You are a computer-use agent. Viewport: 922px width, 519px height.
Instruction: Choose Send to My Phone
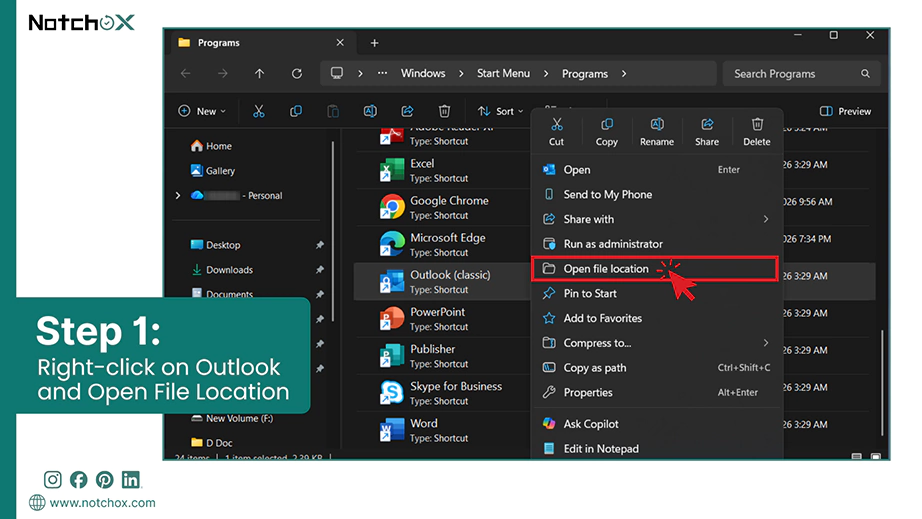pos(657,195)
